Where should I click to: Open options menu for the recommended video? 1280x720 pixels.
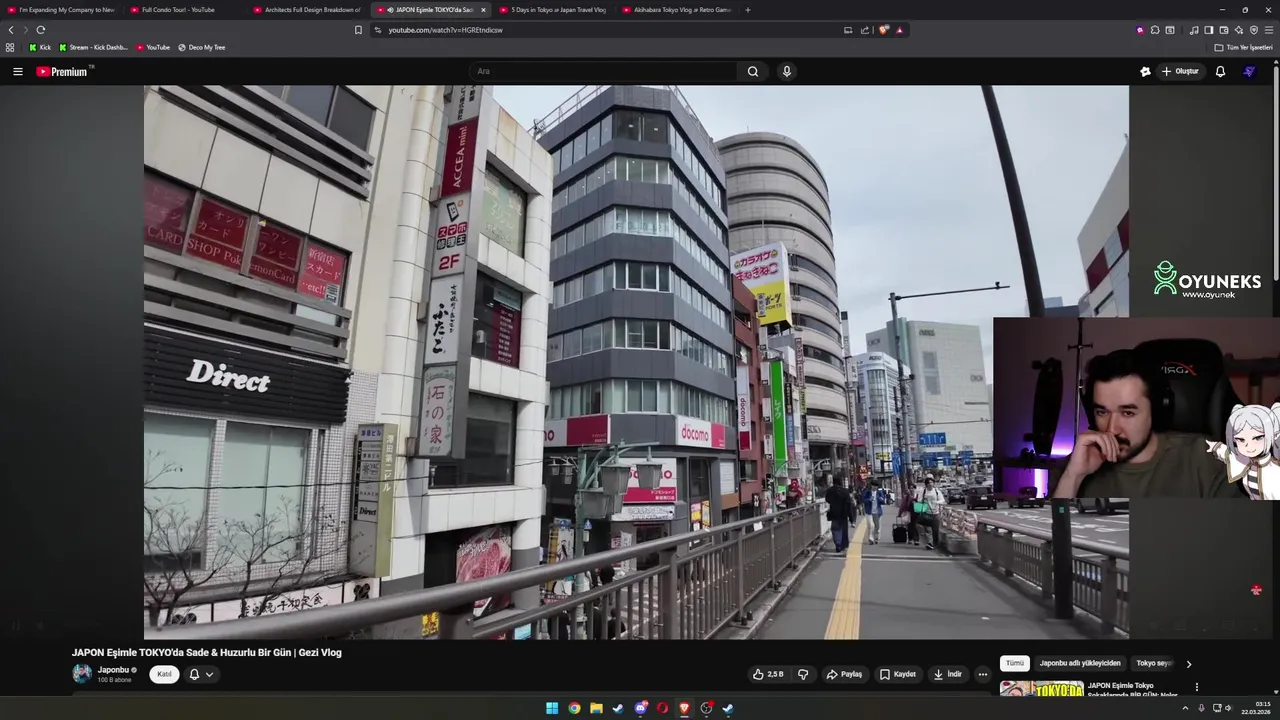click(1196, 687)
